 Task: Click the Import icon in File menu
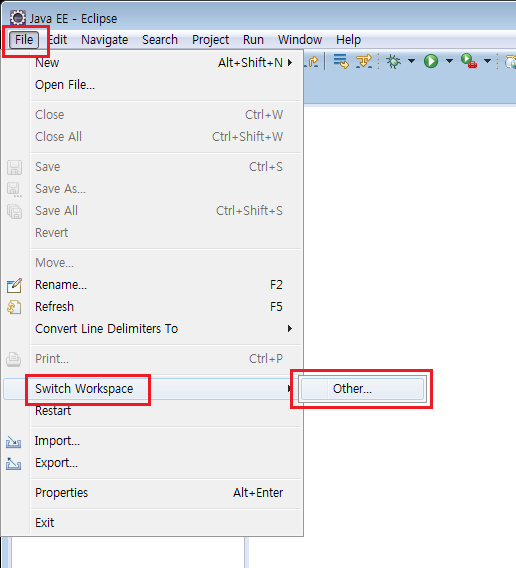point(13,442)
